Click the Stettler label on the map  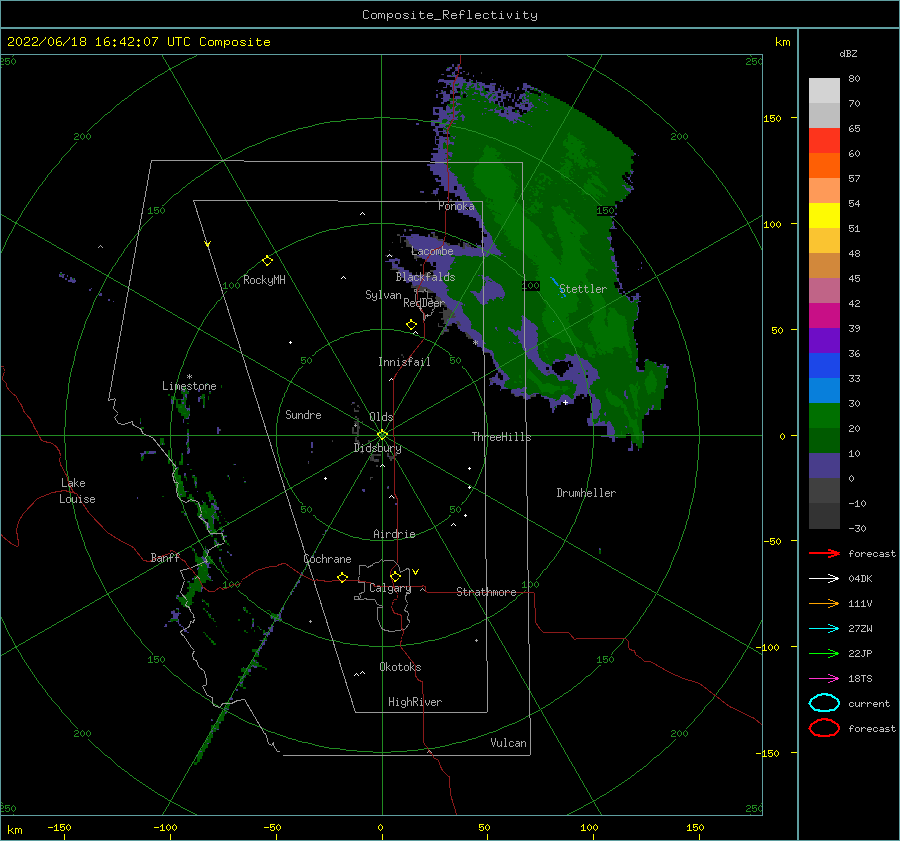tap(583, 289)
